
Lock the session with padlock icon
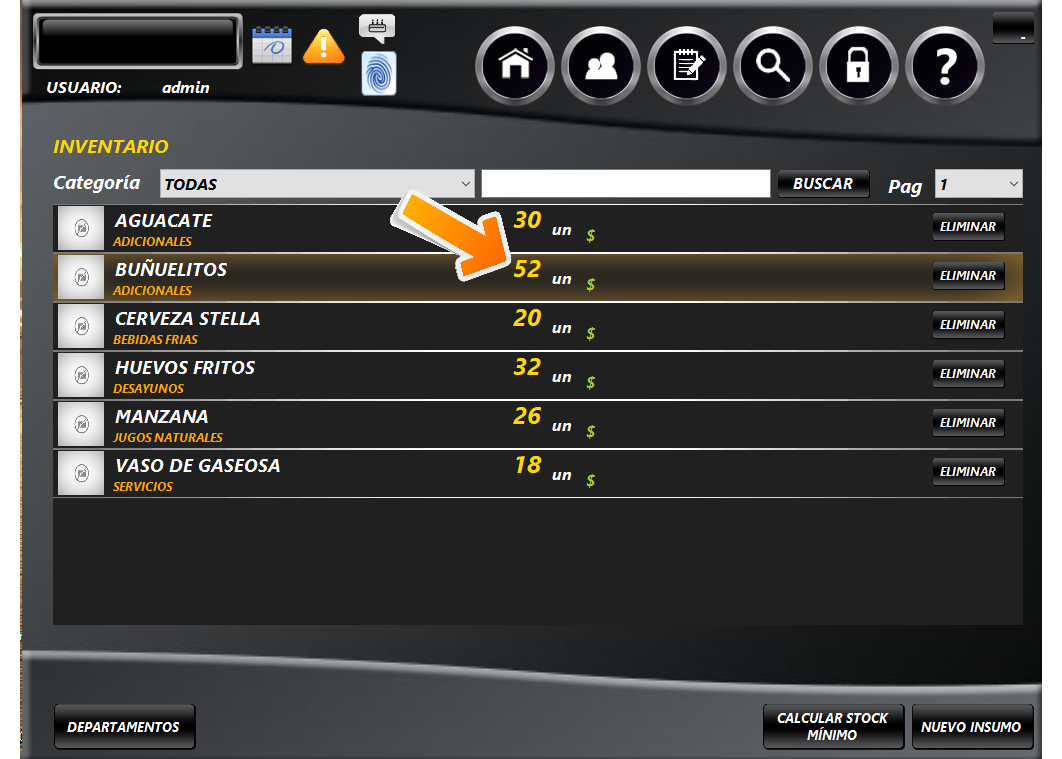859,66
